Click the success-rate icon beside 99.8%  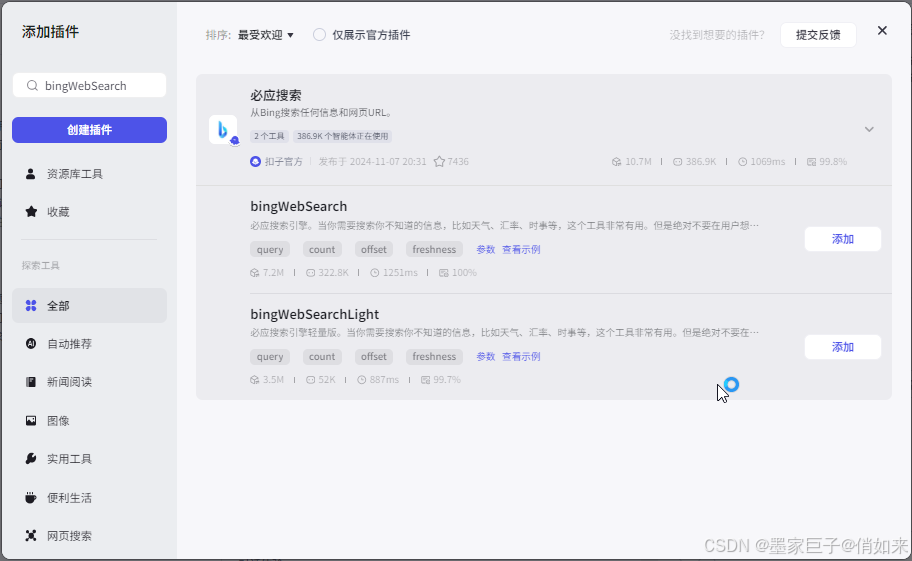(x=811, y=162)
